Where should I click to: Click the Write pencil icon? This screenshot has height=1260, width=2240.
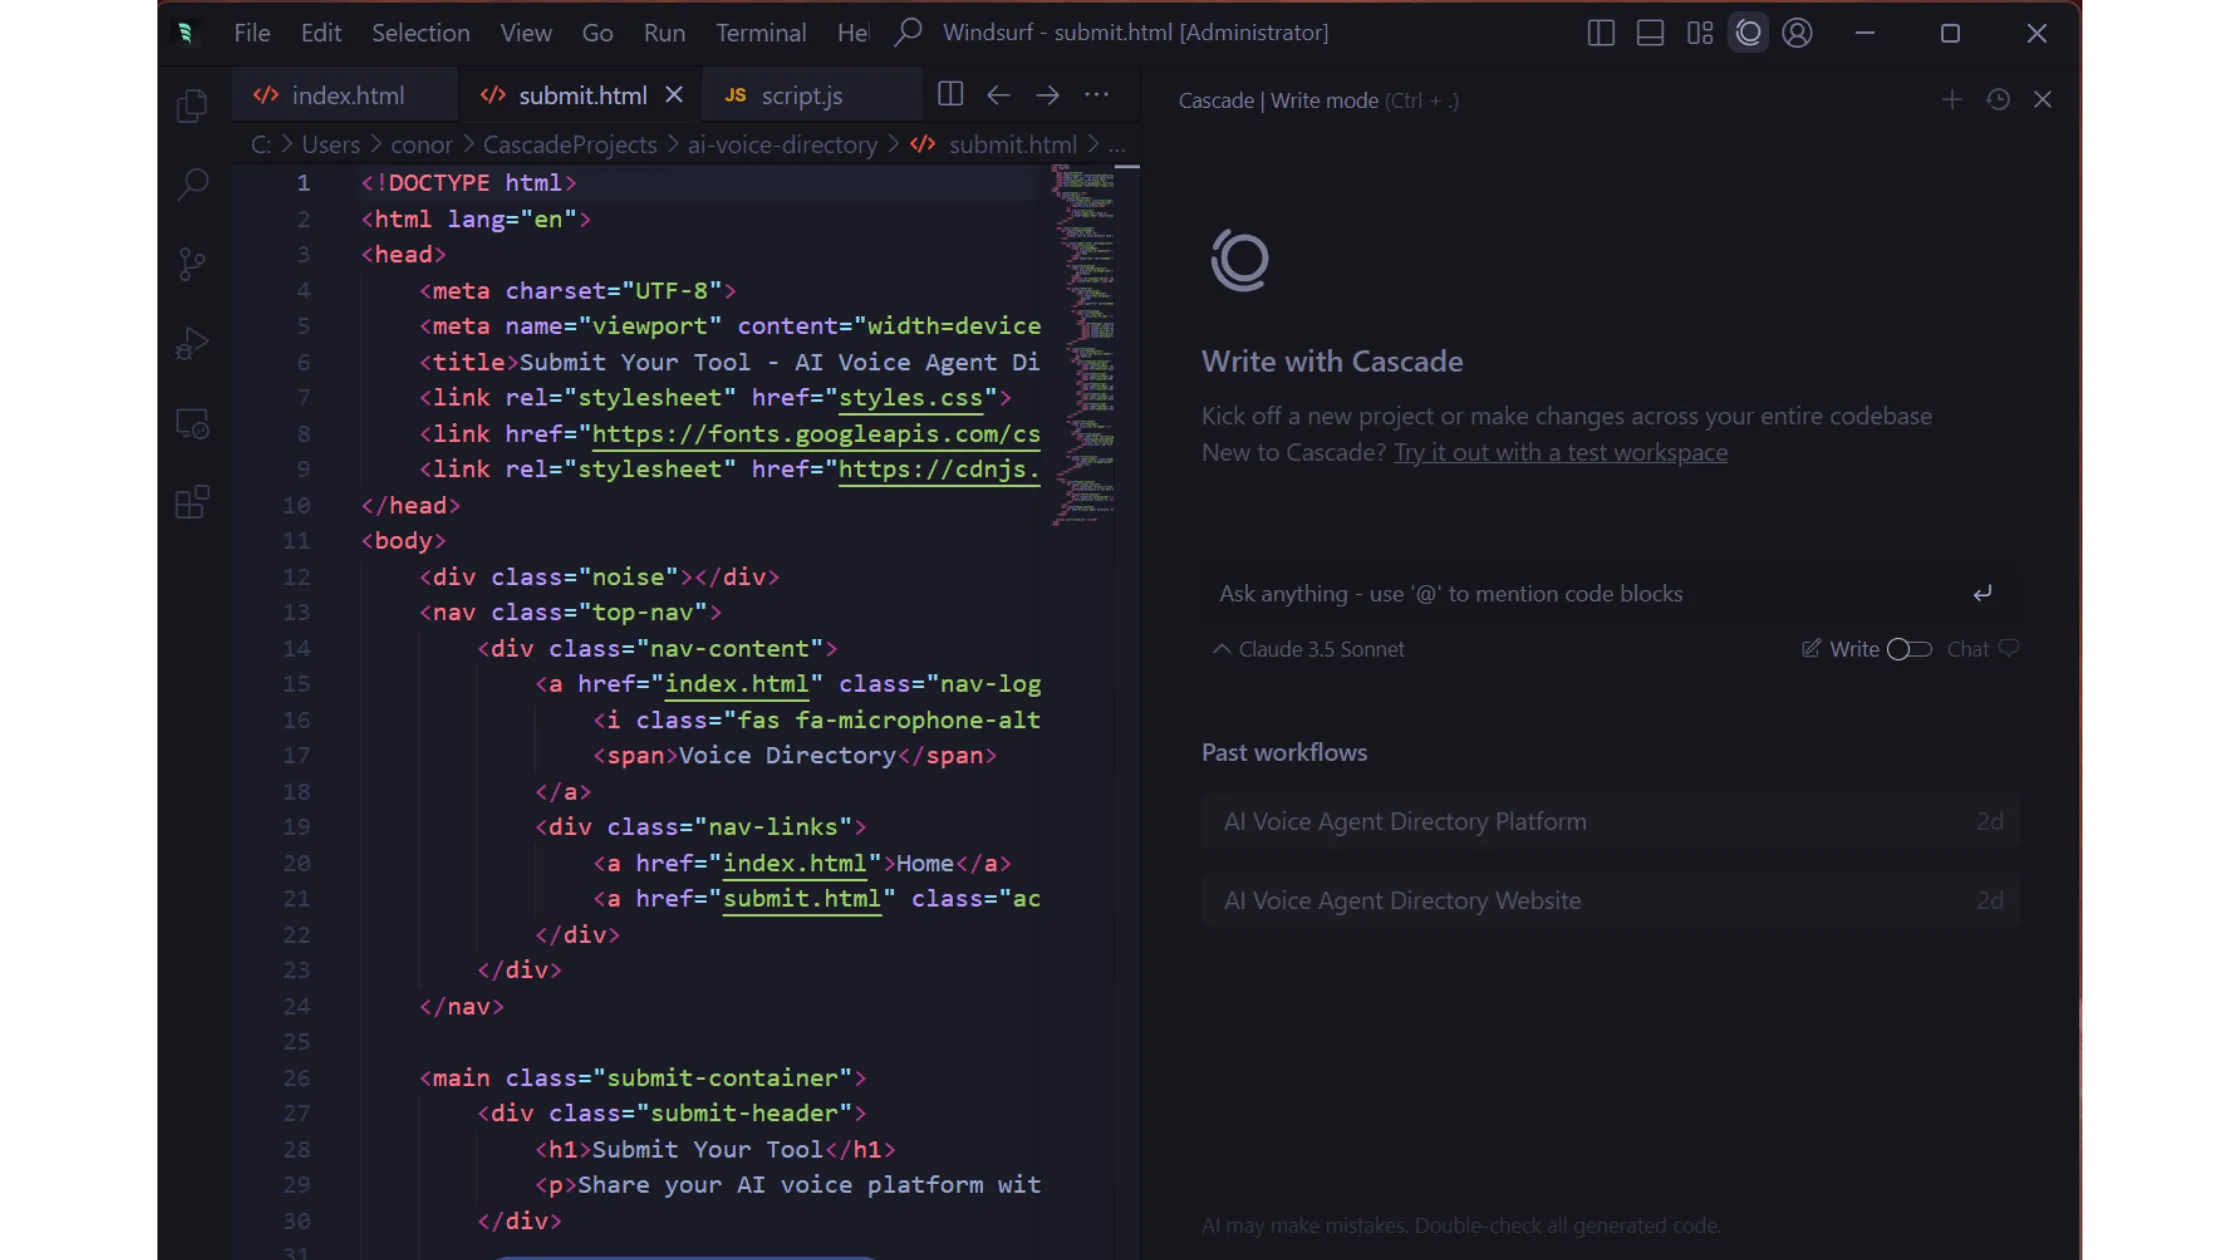click(1810, 648)
